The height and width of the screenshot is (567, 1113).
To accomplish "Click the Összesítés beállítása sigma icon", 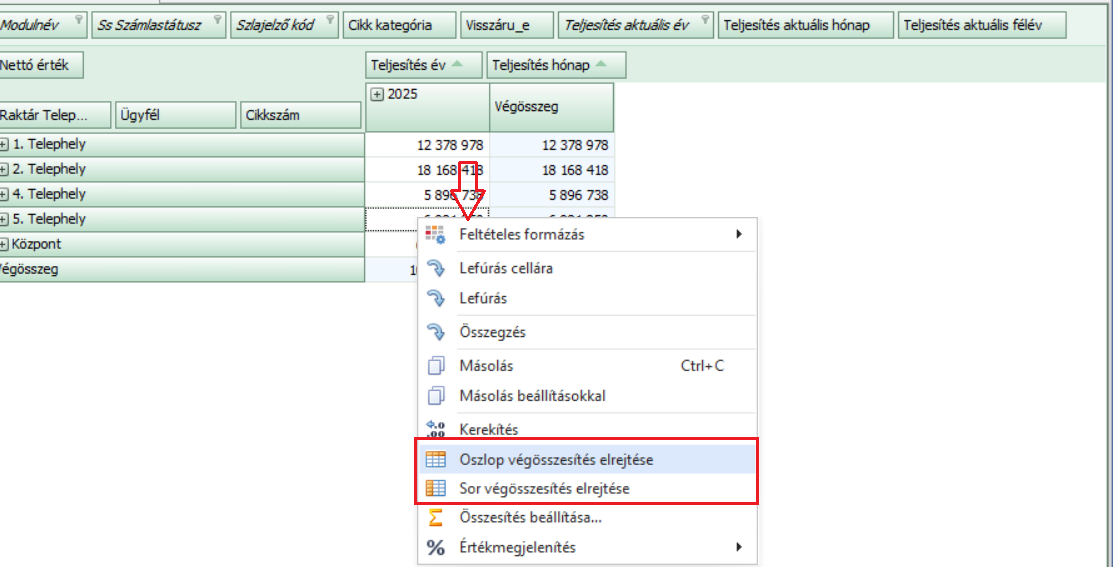I will tap(435, 518).
